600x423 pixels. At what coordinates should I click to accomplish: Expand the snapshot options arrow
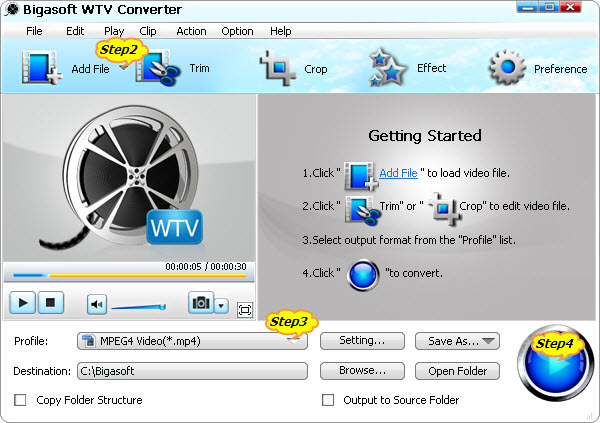(x=221, y=306)
